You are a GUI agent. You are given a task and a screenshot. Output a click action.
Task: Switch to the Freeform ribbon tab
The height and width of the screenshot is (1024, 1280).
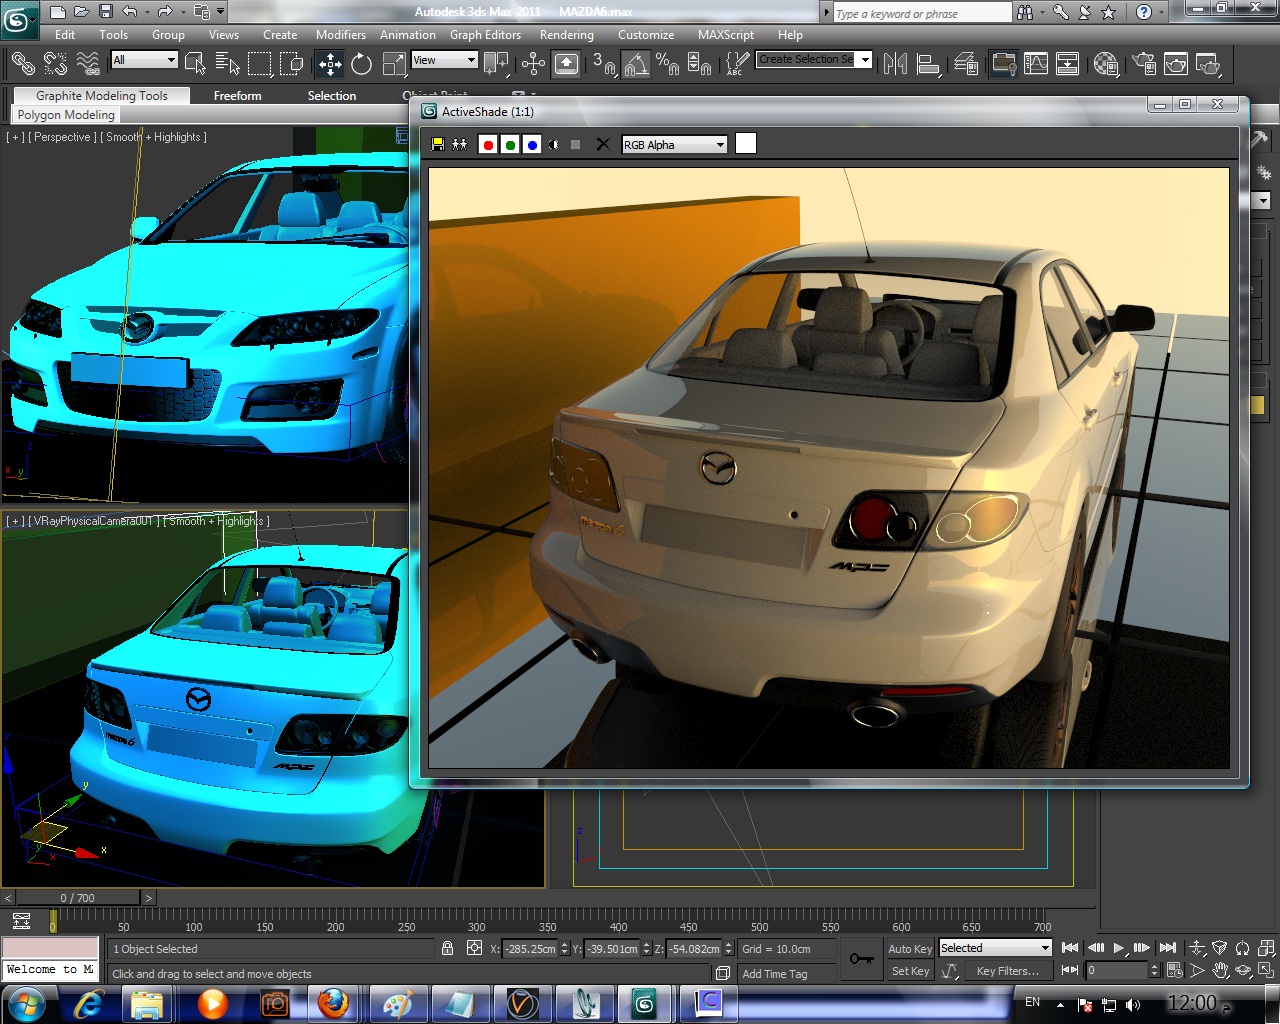coord(237,96)
